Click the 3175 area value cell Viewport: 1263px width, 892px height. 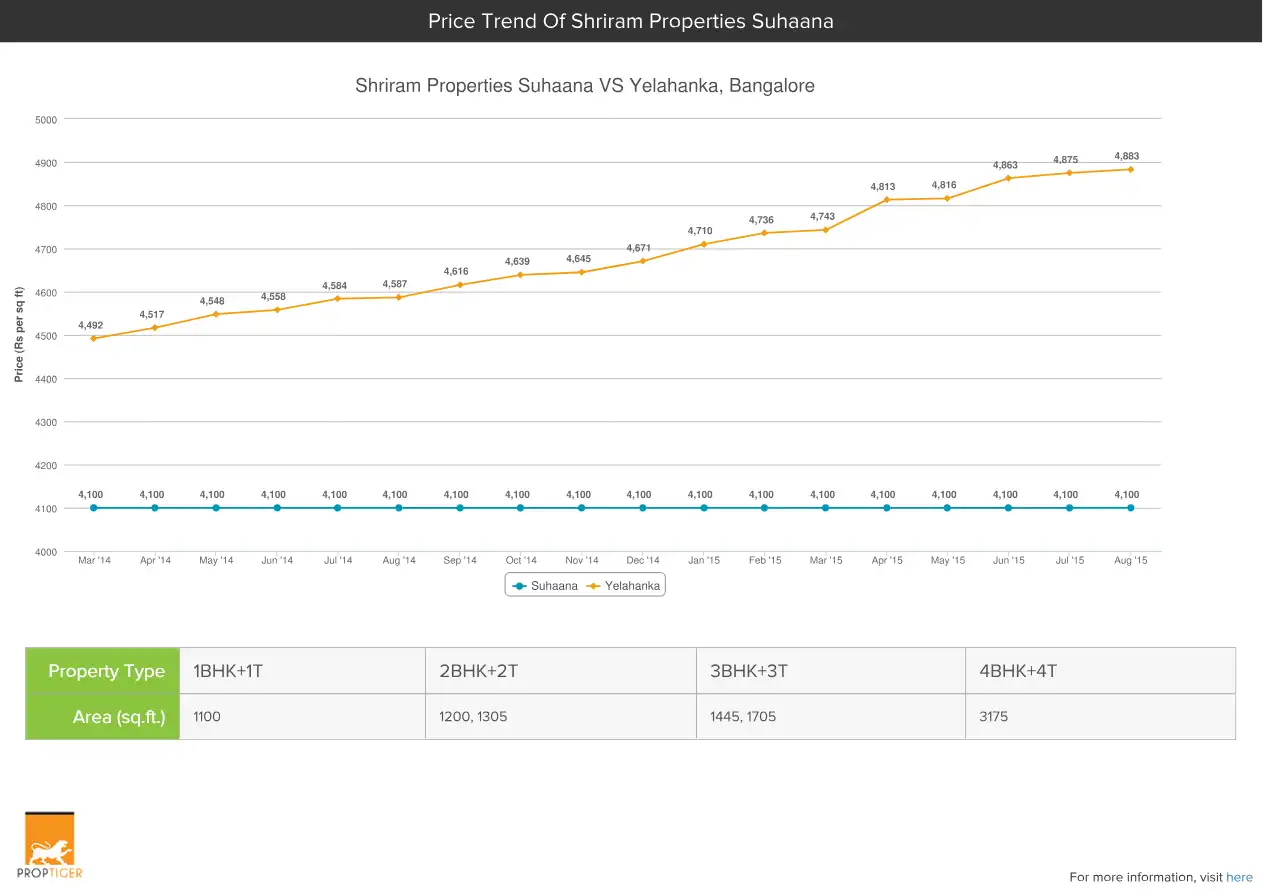[x=1100, y=717]
